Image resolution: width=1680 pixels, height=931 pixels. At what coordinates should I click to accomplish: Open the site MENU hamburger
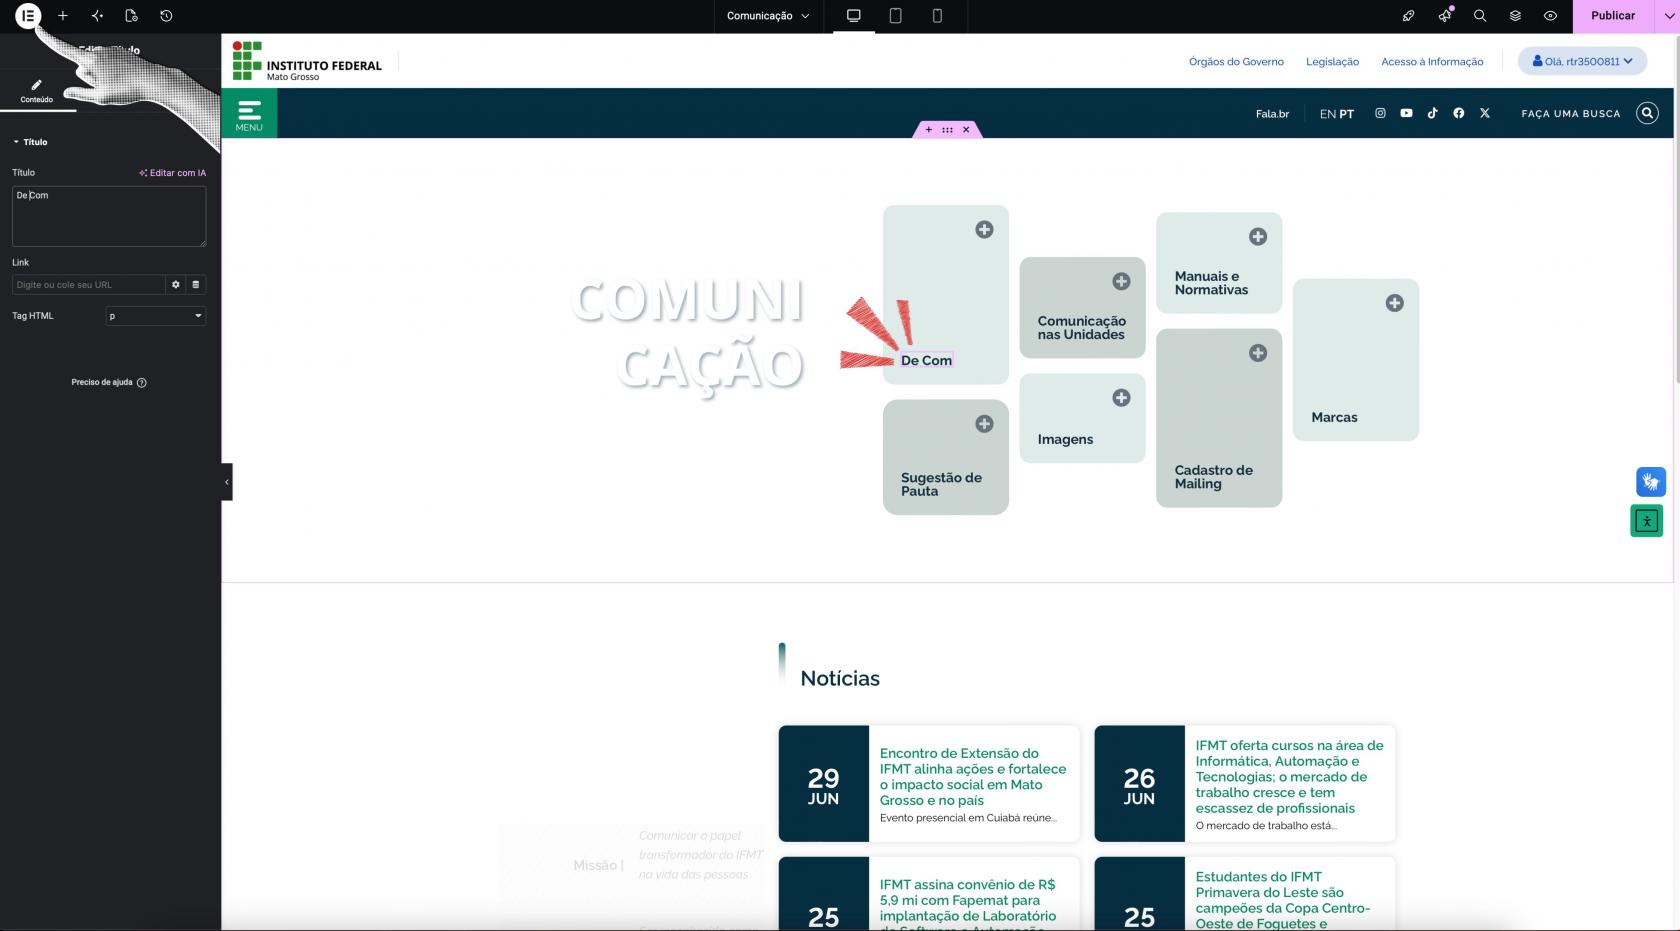point(249,114)
